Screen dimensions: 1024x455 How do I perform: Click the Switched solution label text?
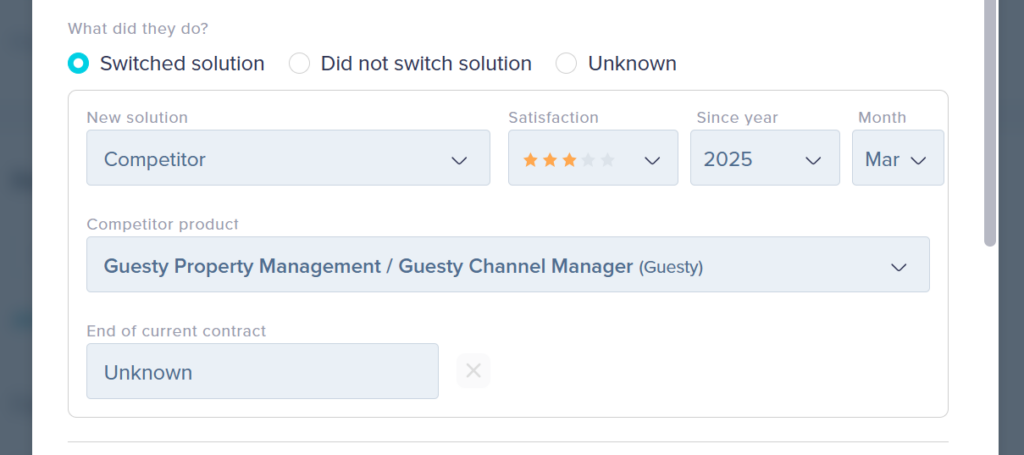(x=182, y=63)
